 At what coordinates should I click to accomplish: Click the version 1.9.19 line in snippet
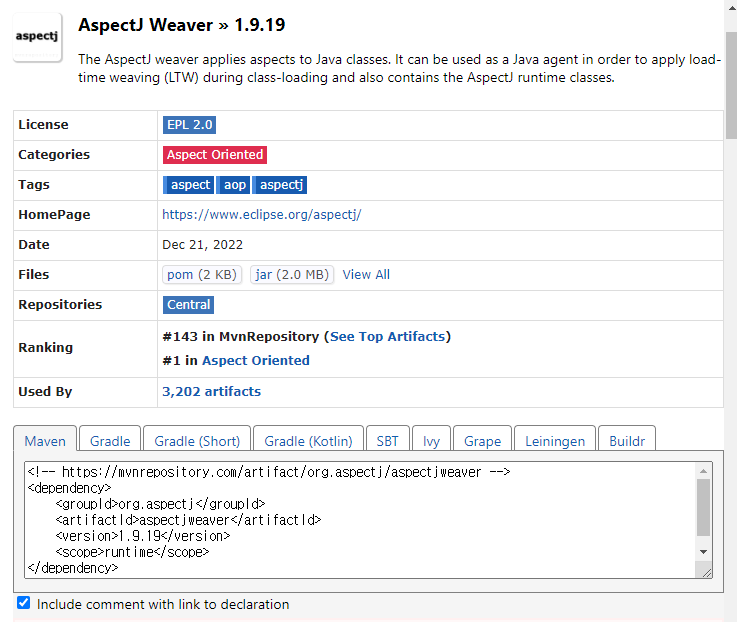pos(143,536)
